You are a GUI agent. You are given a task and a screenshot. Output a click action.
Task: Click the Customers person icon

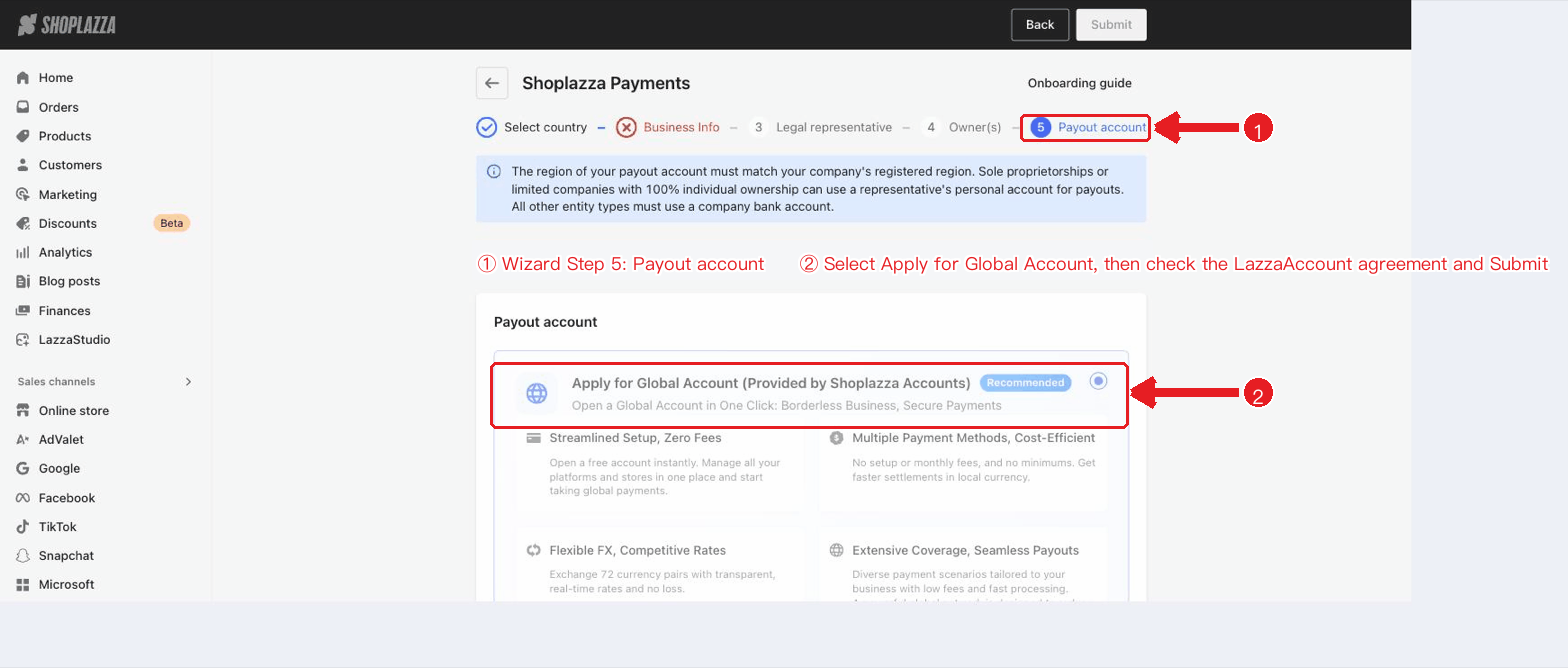click(x=23, y=165)
